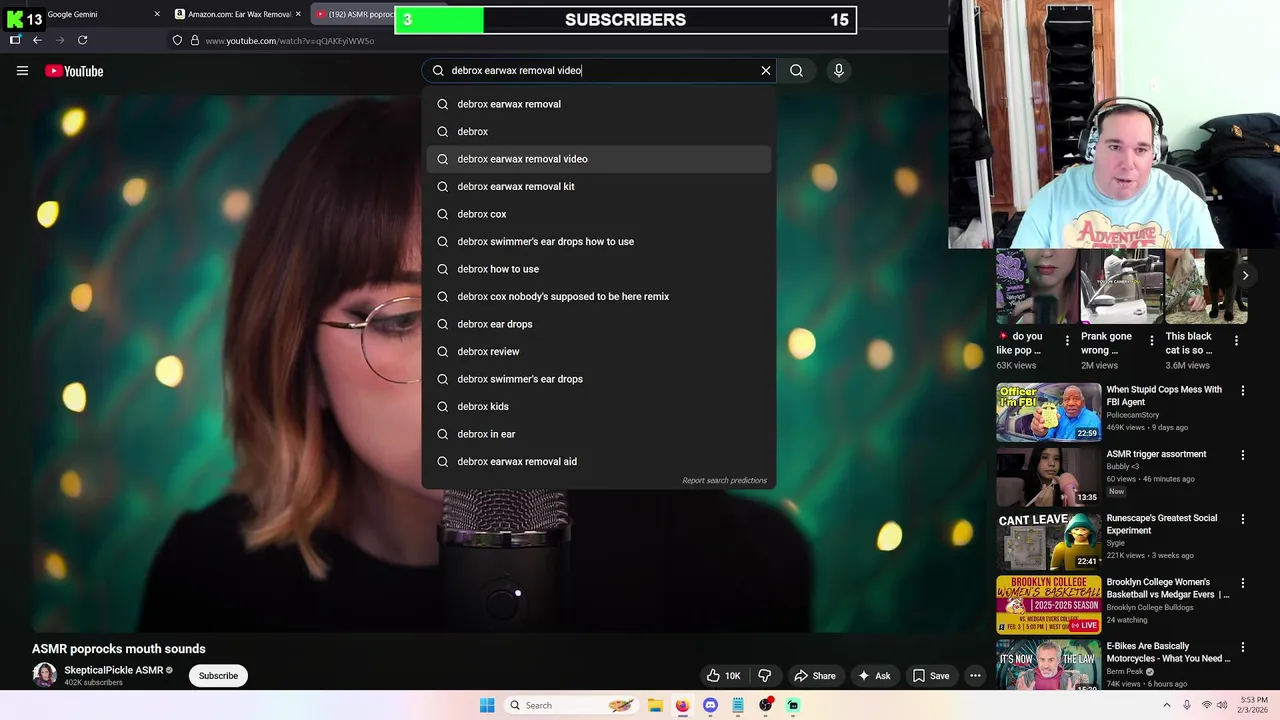Open menu for 'When Stupid Cops' video
The height and width of the screenshot is (720, 1280).
point(1243,391)
